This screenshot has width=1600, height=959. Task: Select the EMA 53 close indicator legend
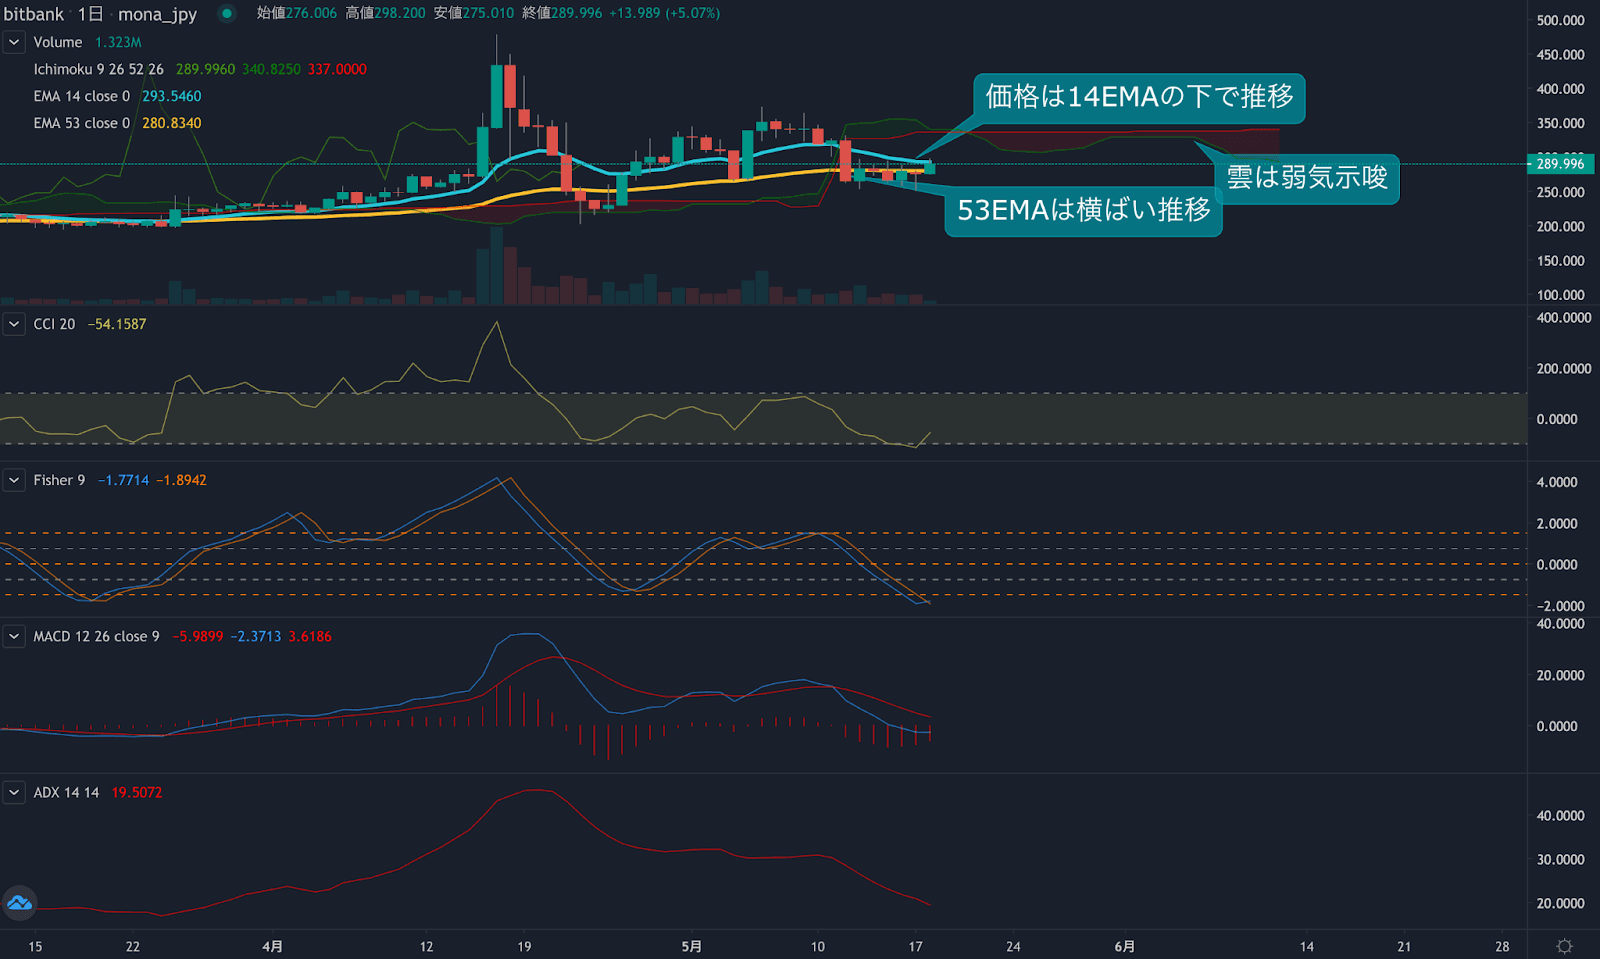click(78, 122)
